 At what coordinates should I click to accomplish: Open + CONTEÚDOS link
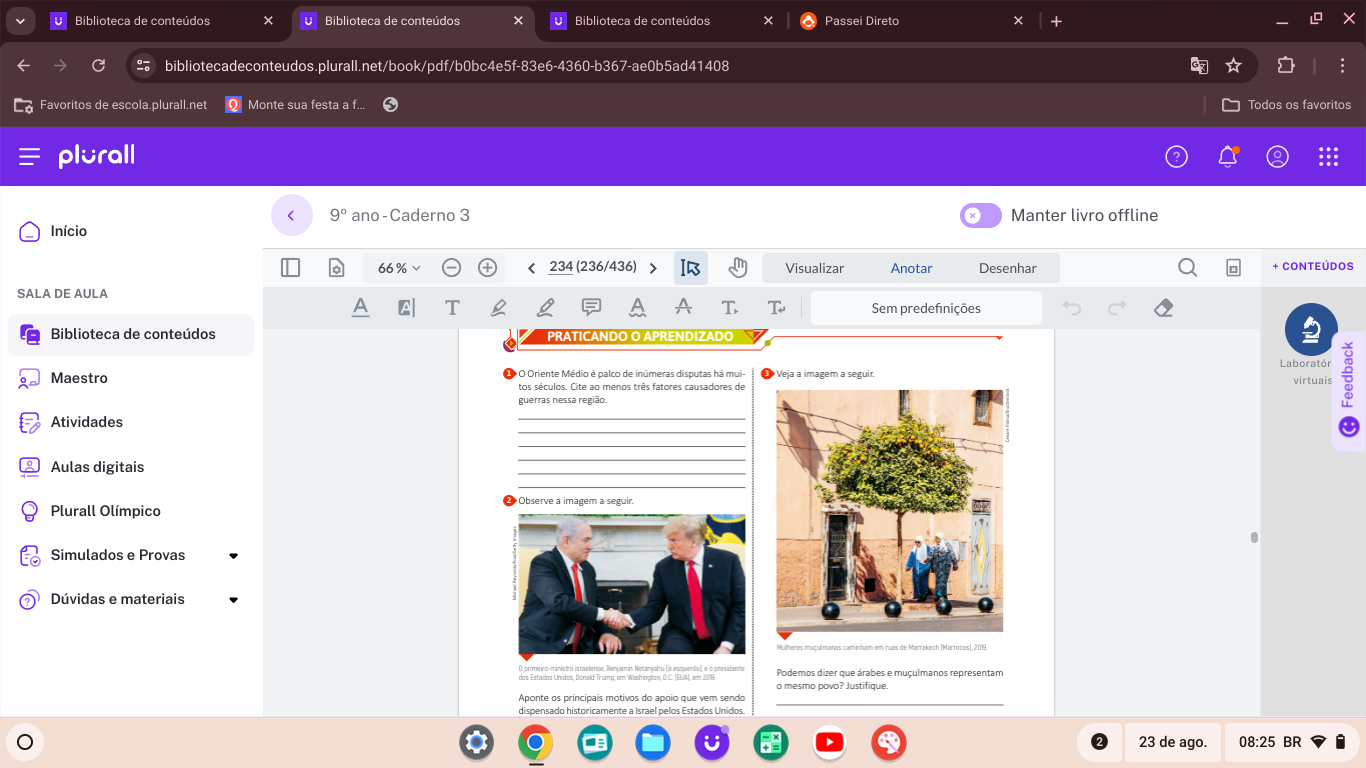pyautogui.click(x=1312, y=267)
